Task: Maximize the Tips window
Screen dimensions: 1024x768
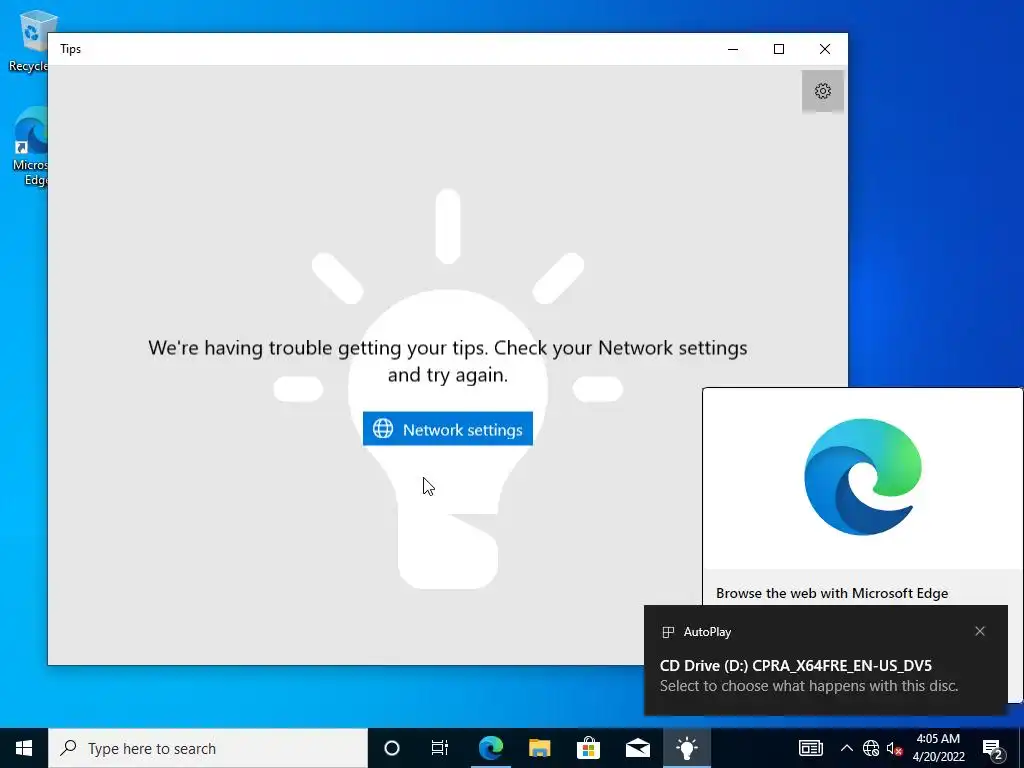Action: pos(778,49)
